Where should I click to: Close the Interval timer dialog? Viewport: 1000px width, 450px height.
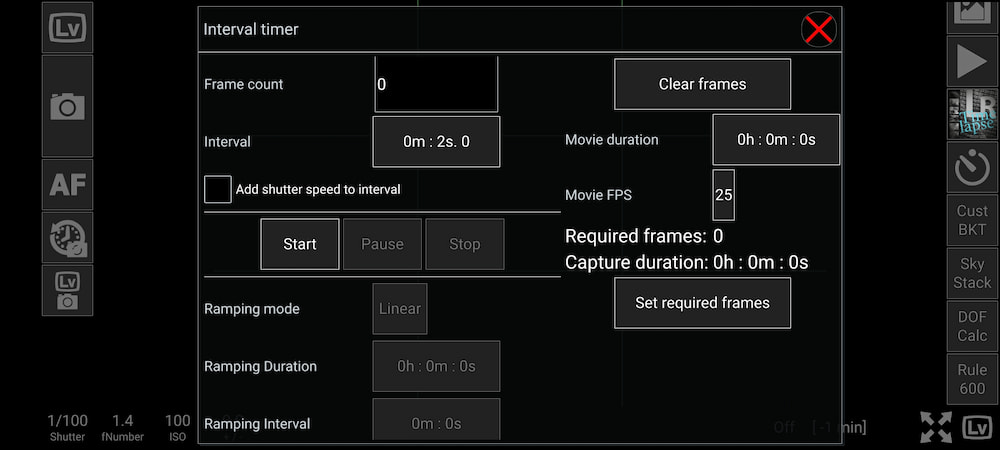[819, 30]
